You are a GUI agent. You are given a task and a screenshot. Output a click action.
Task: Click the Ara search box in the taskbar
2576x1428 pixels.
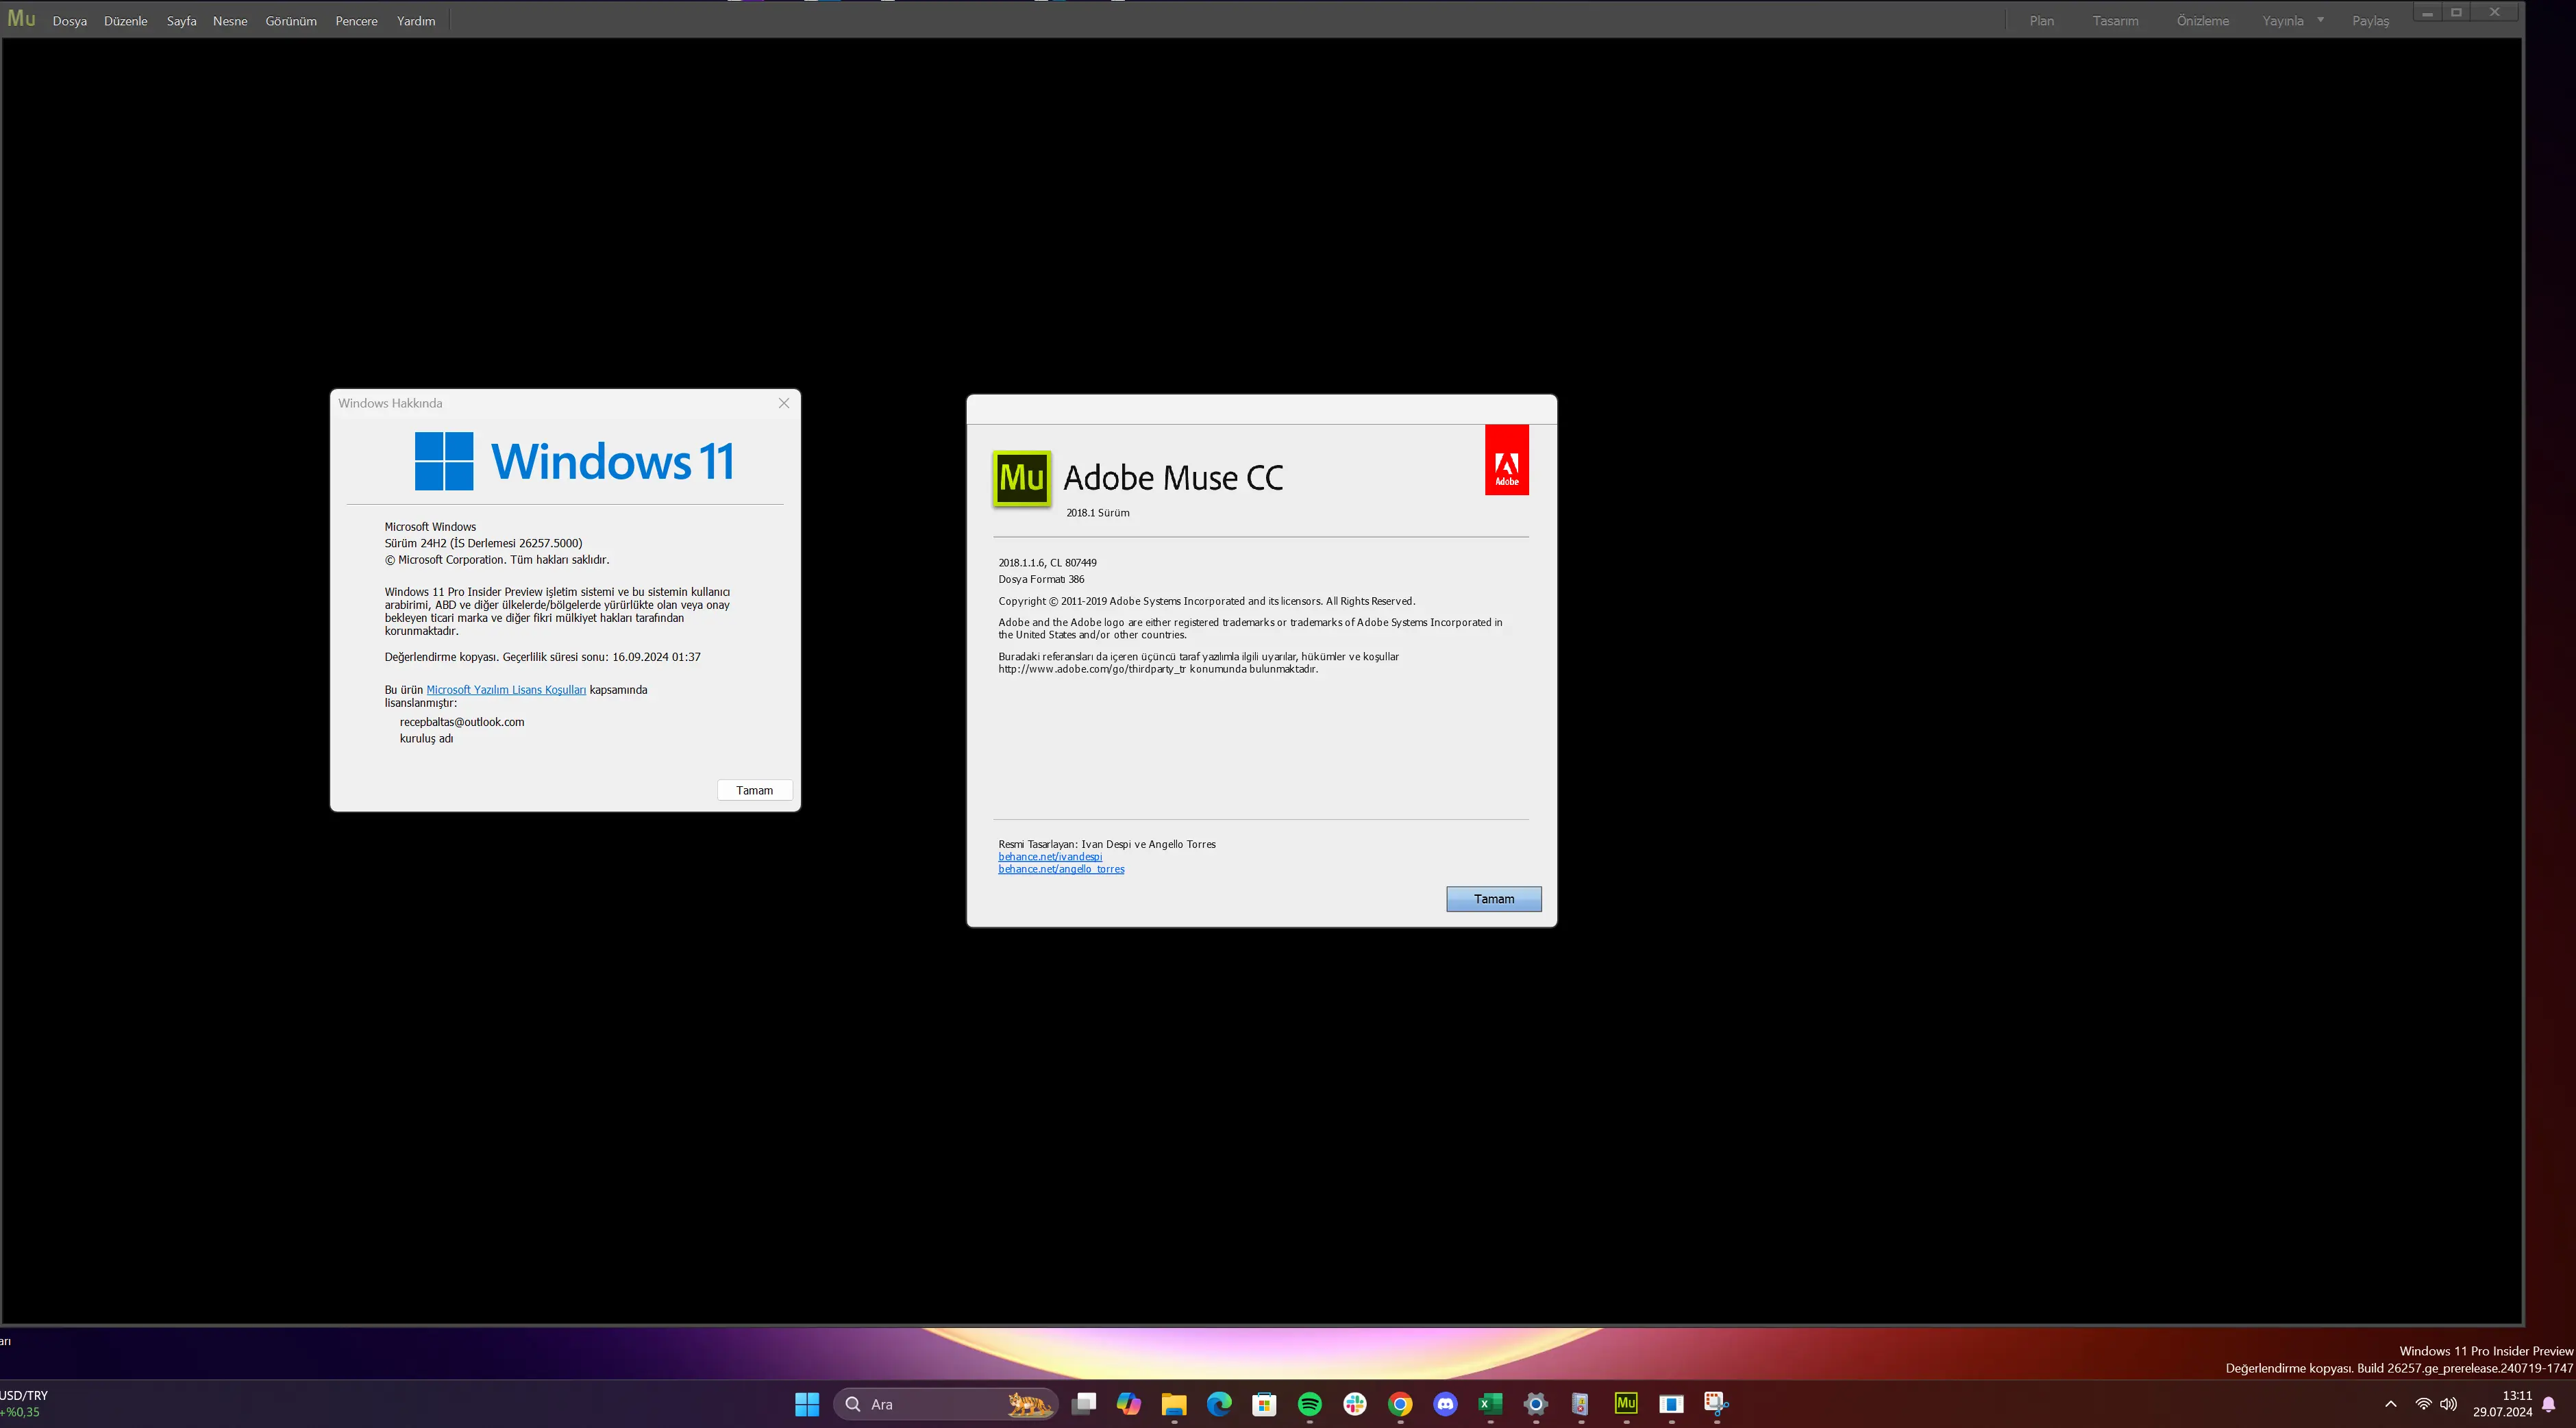pyautogui.click(x=945, y=1404)
